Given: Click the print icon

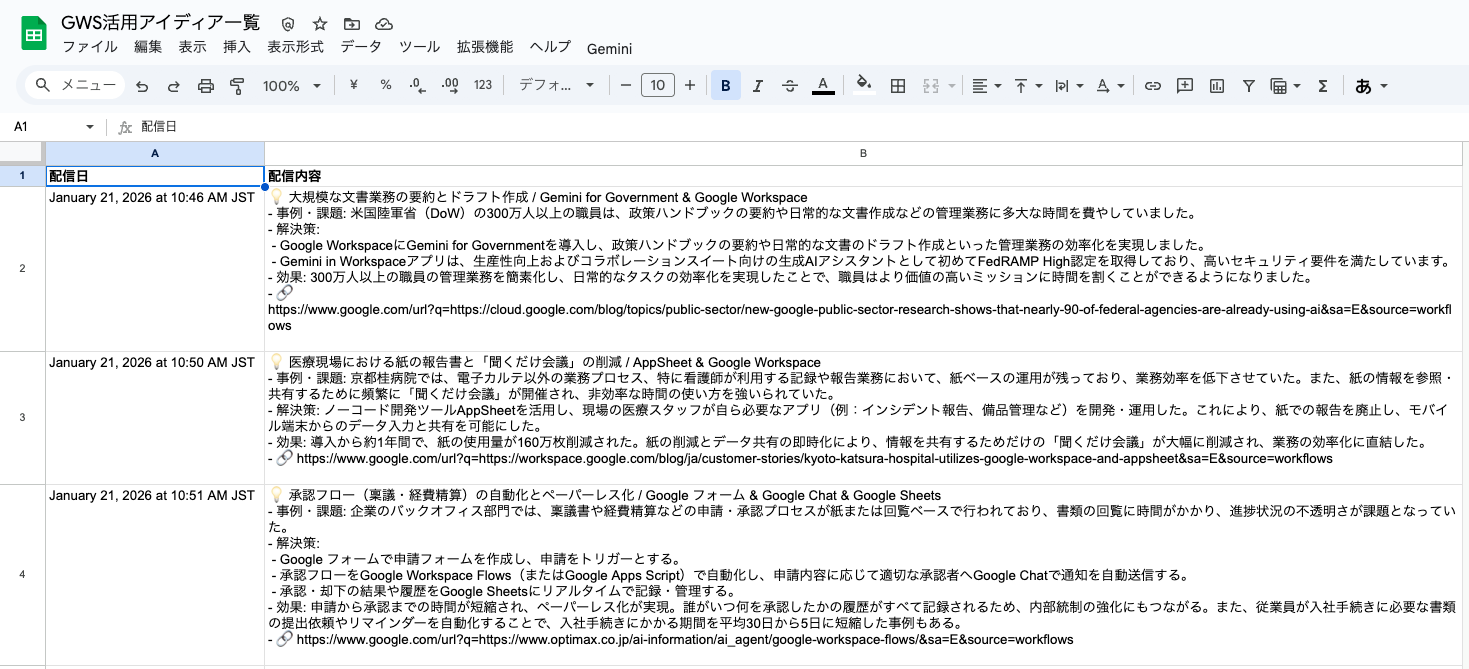Looking at the screenshot, I should (x=206, y=86).
